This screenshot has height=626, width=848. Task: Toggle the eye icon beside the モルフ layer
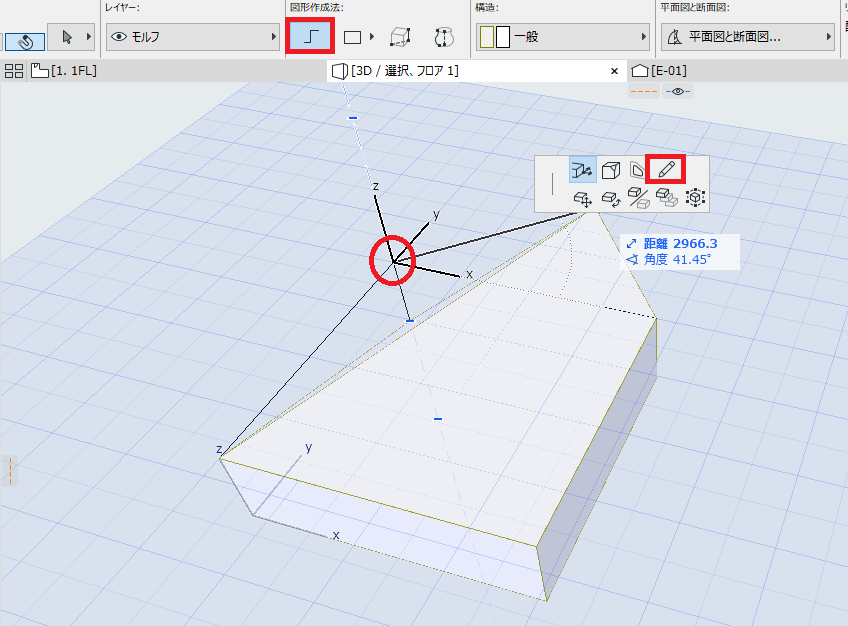click(x=118, y=37)
